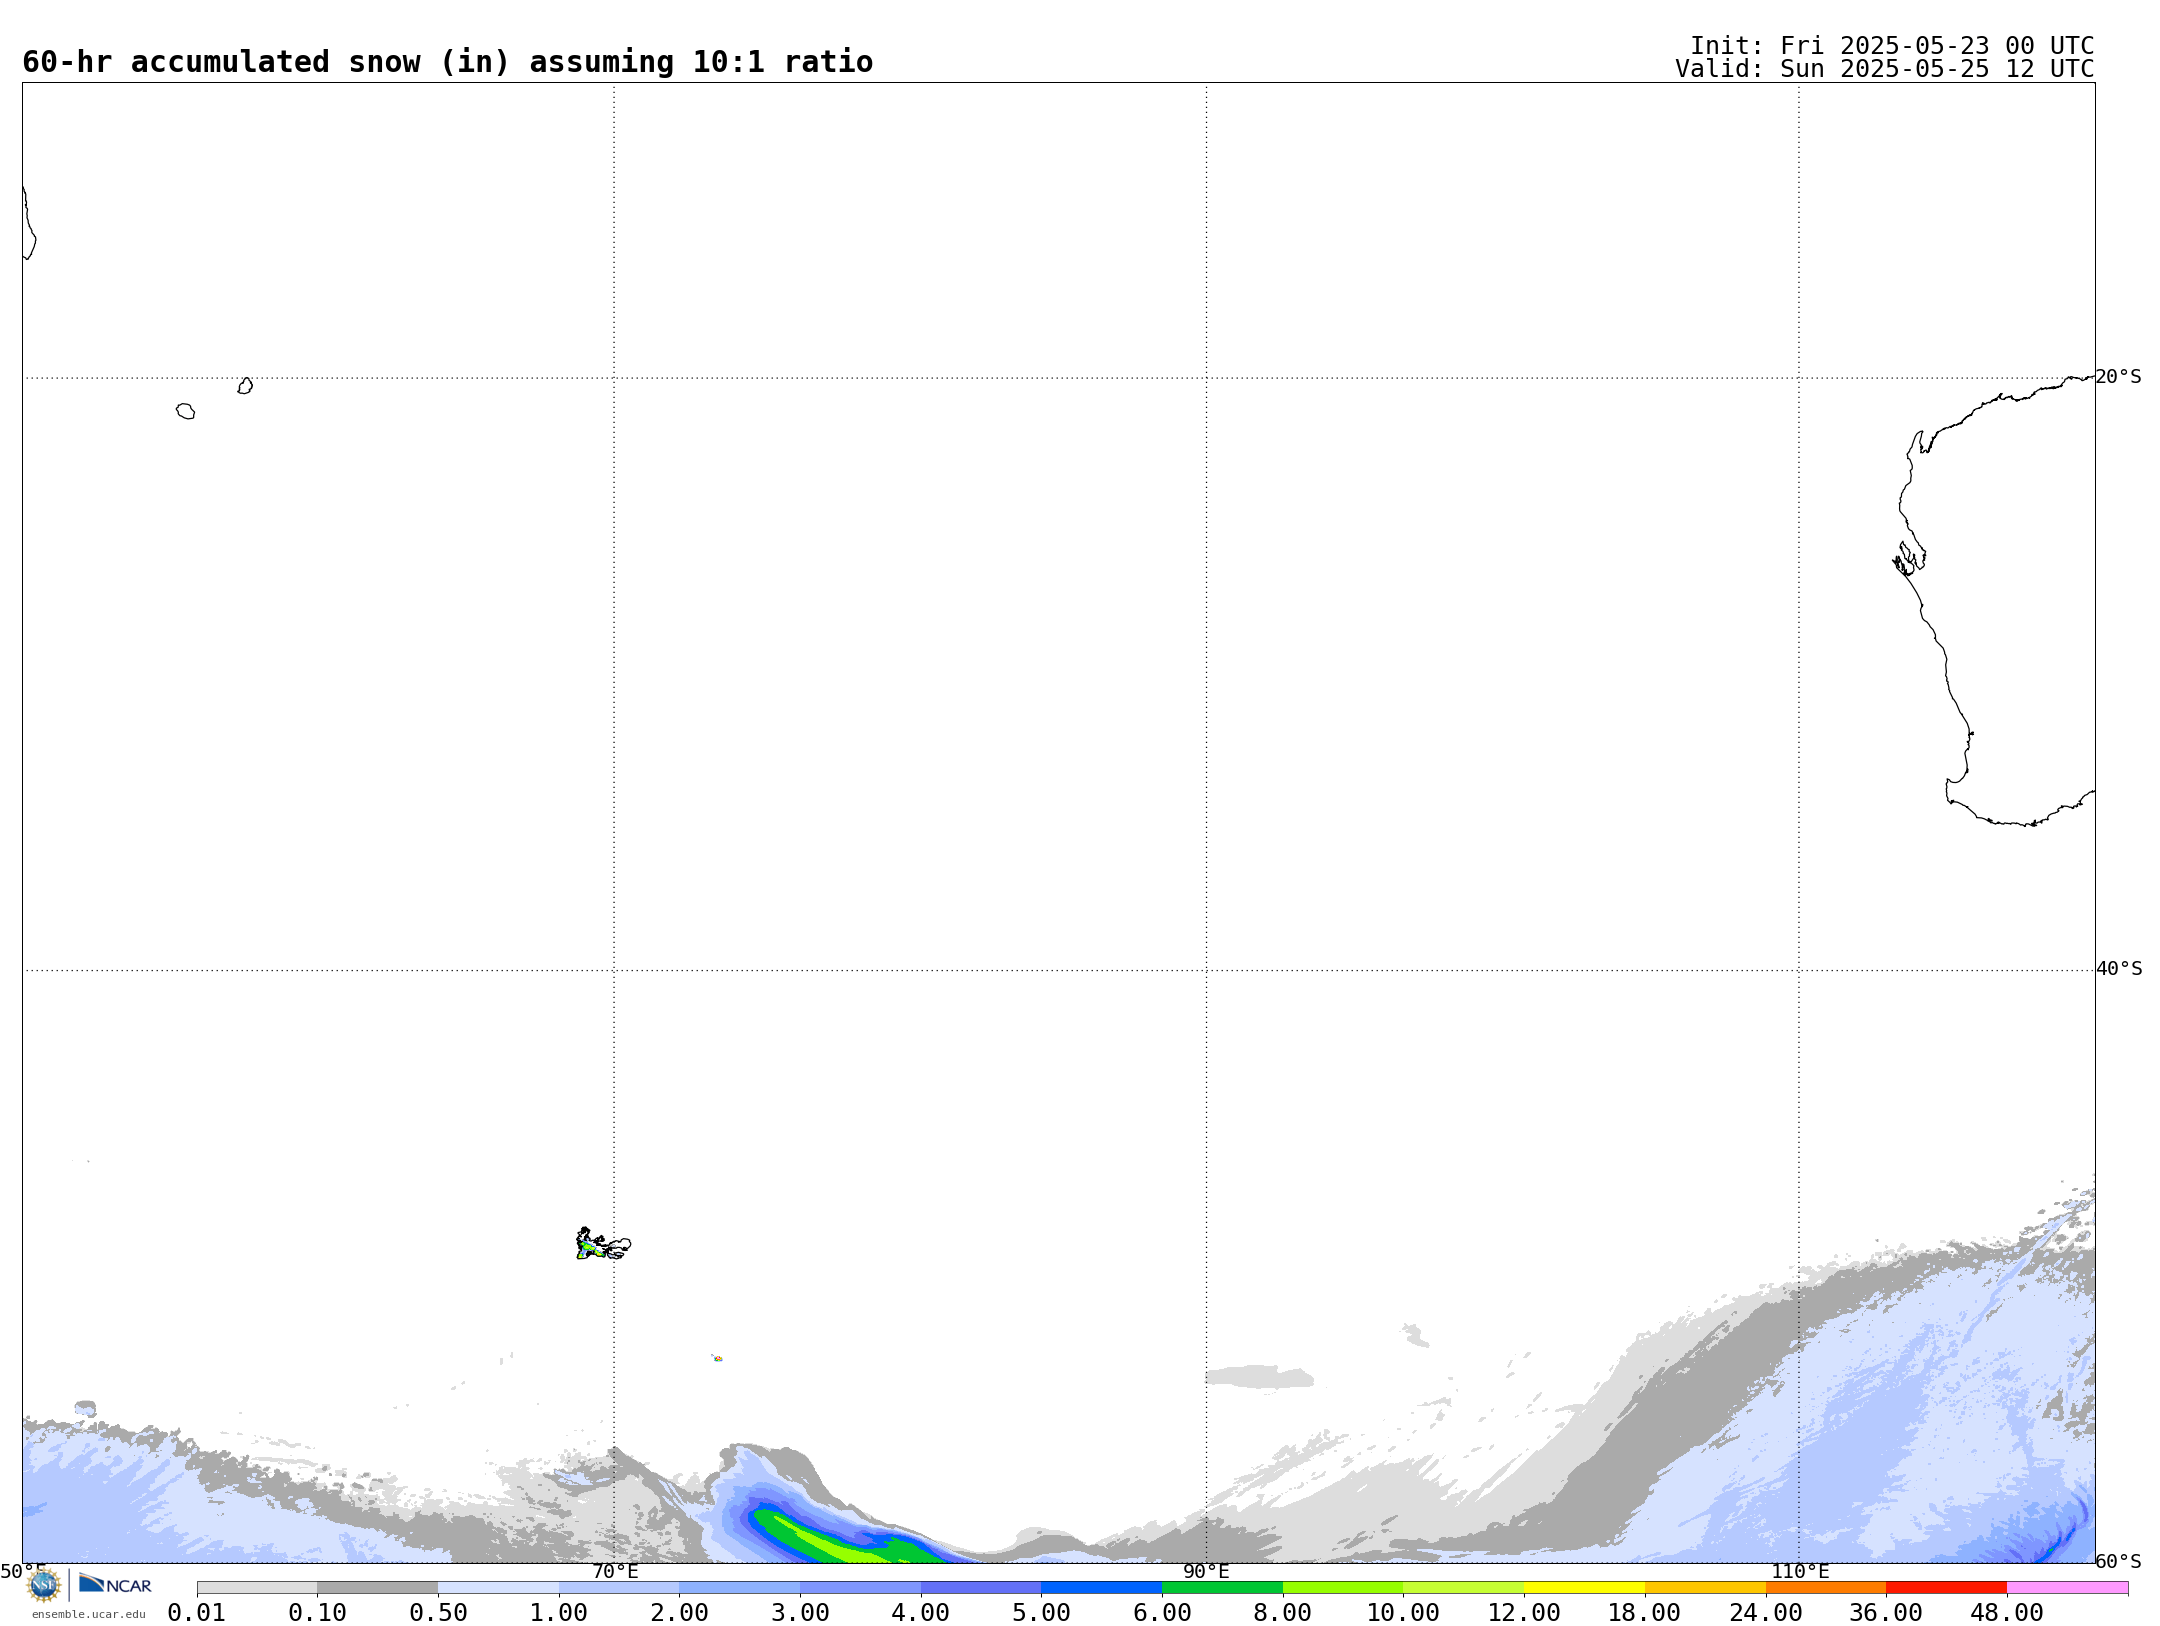Click the 8.00 lime green swatch
This screenshot has height=1626, width=2160.
pyautogui.click(x=1343, y=1588)
